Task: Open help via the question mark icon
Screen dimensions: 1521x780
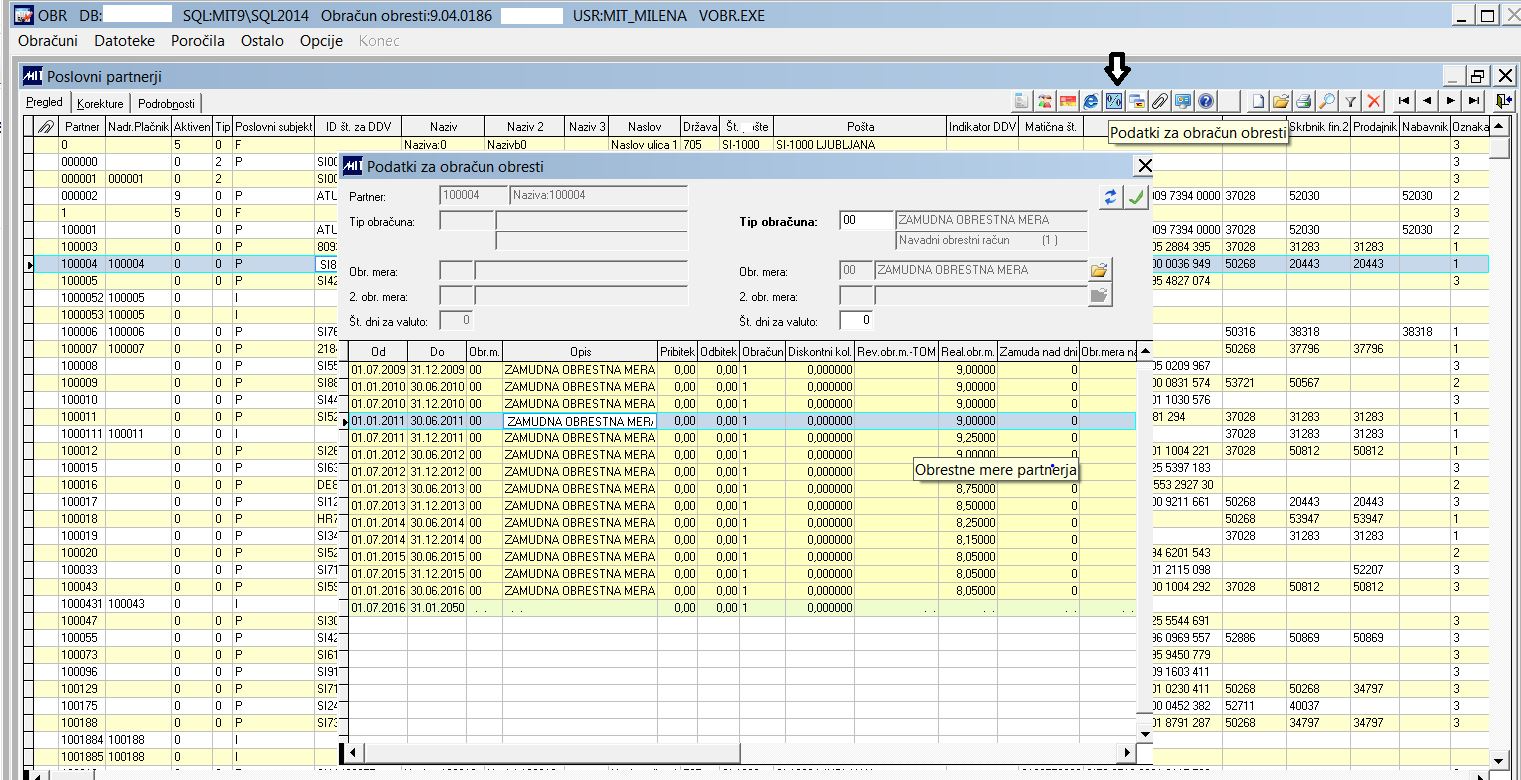Action: pyautogui.click(x=1204, y=100)
